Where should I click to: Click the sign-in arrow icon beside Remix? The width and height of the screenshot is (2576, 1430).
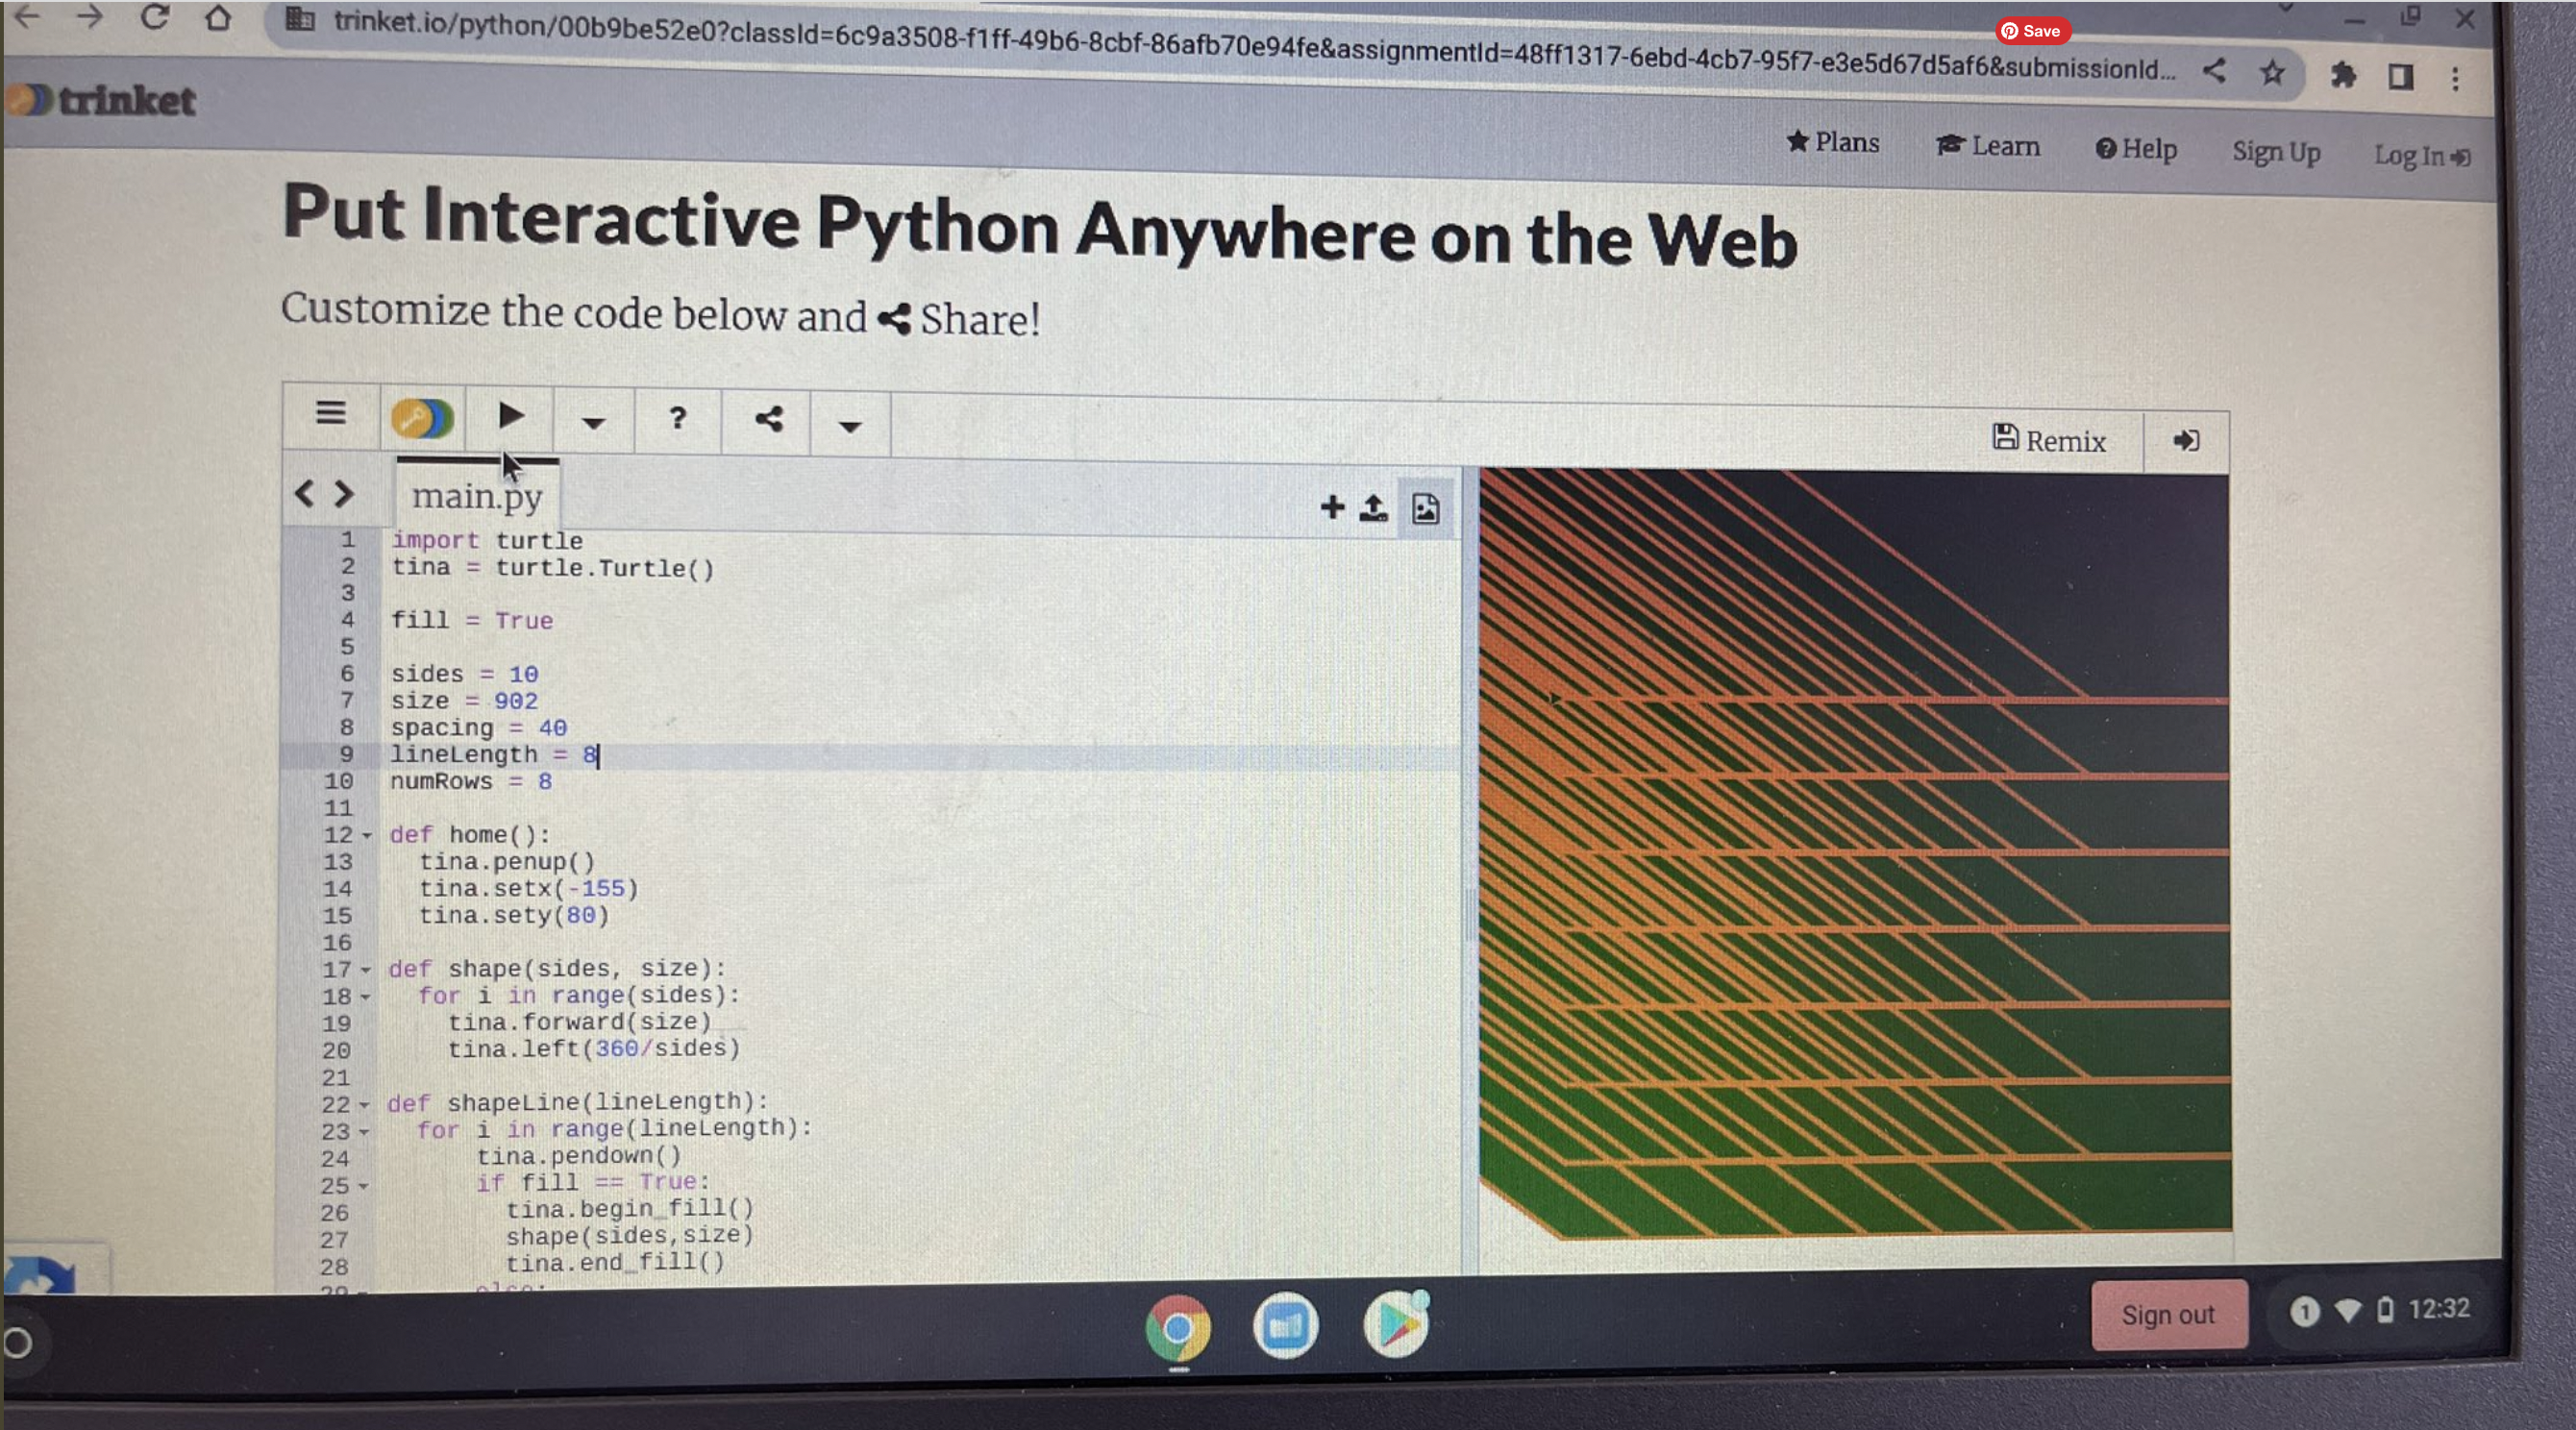pos(2186,441)
